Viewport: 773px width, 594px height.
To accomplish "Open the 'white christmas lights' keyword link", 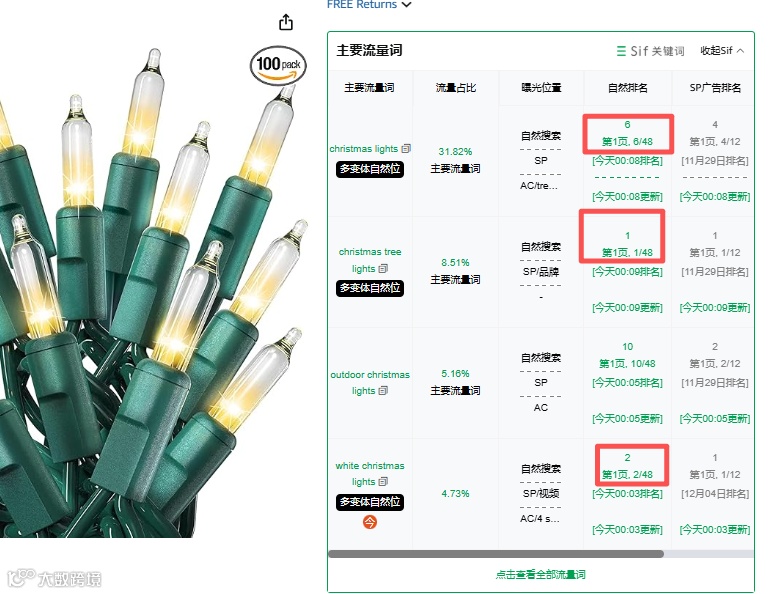I will (370, 473).
